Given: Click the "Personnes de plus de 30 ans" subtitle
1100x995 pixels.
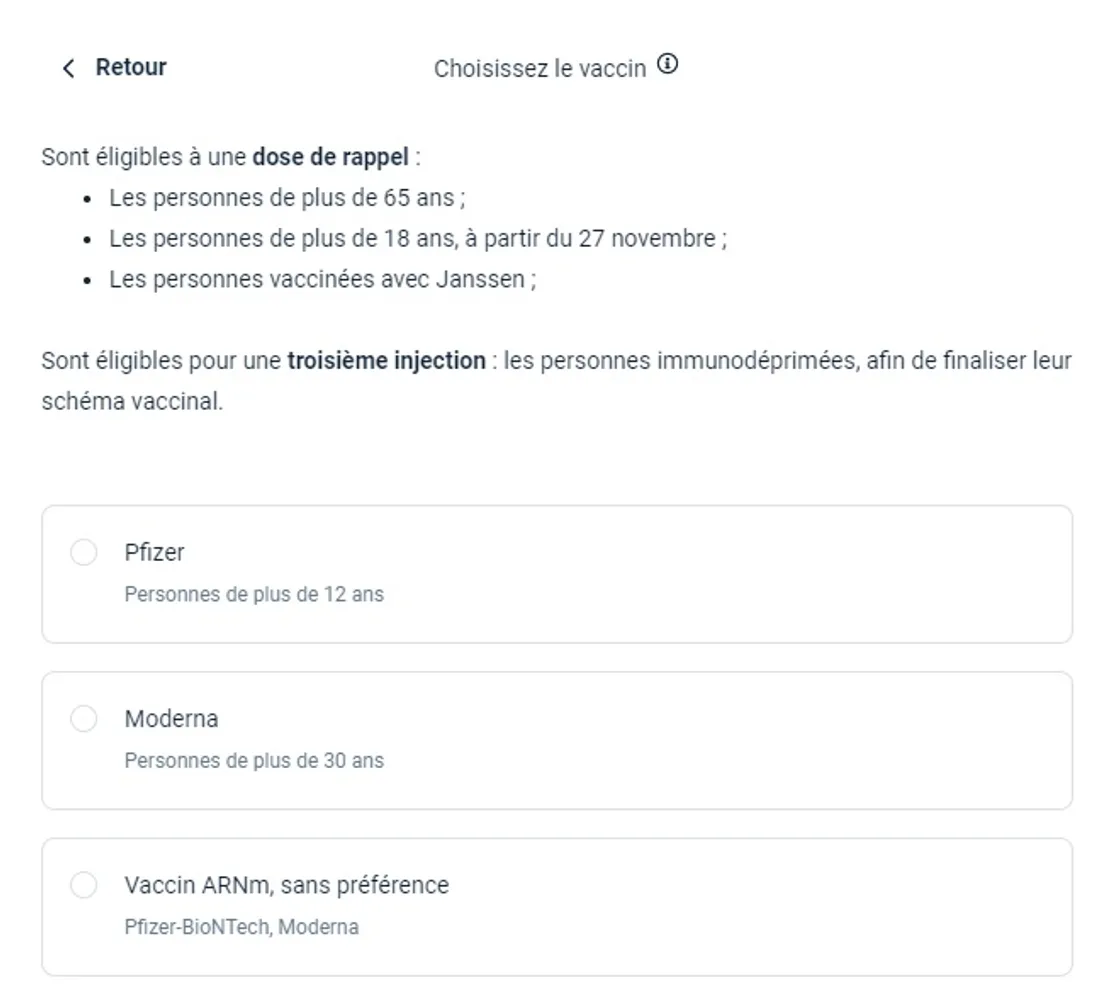Looking at the screenshot, I should coord(254,760).
